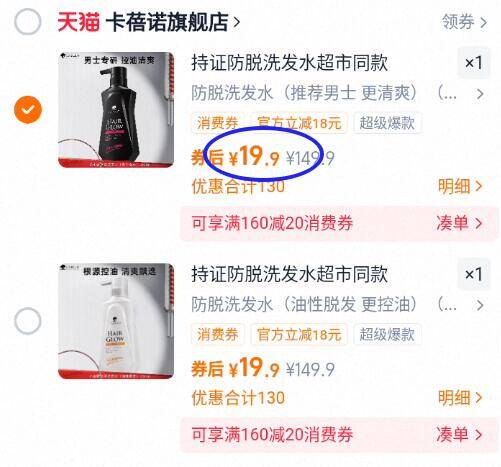Expand the 推荐男士 更清爽 variant selector
This screenshot has width=501, height=467.
tap(337, 93)
